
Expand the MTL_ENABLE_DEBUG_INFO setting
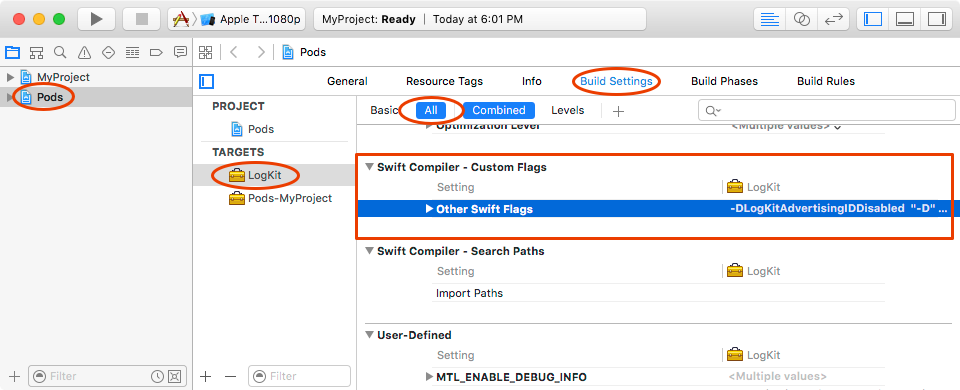(429, 377)
